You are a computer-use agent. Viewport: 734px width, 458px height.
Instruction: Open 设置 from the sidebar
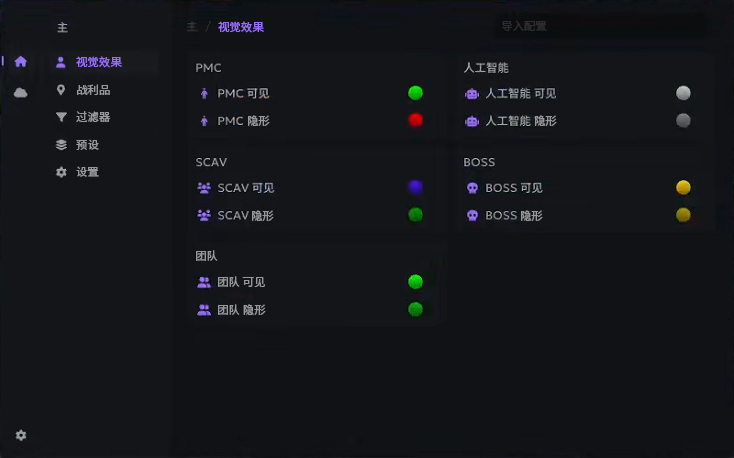[x=87, y=172]
